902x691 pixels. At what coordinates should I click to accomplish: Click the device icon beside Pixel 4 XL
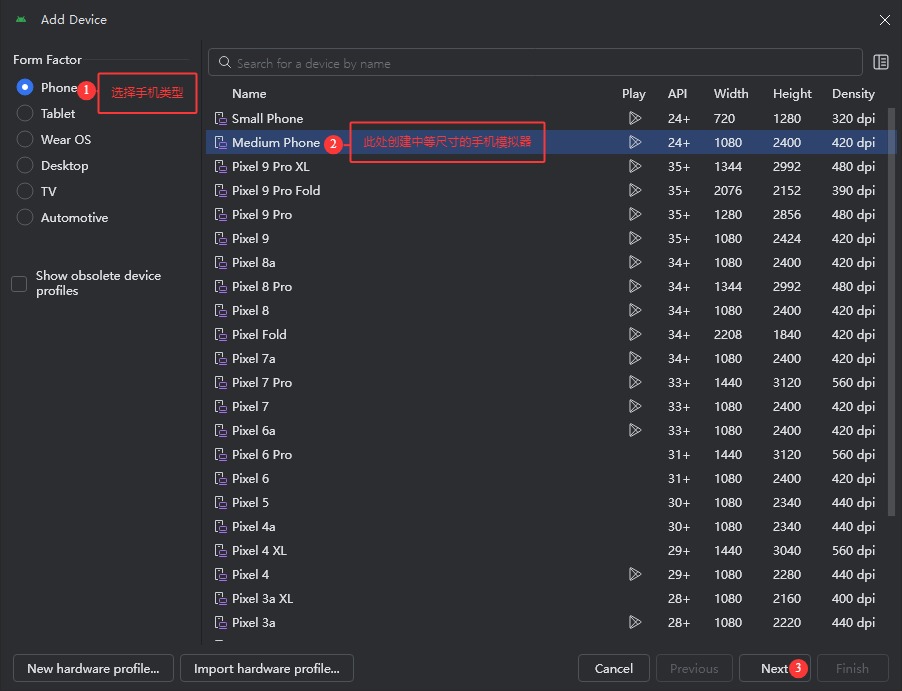tap(220, 551)
